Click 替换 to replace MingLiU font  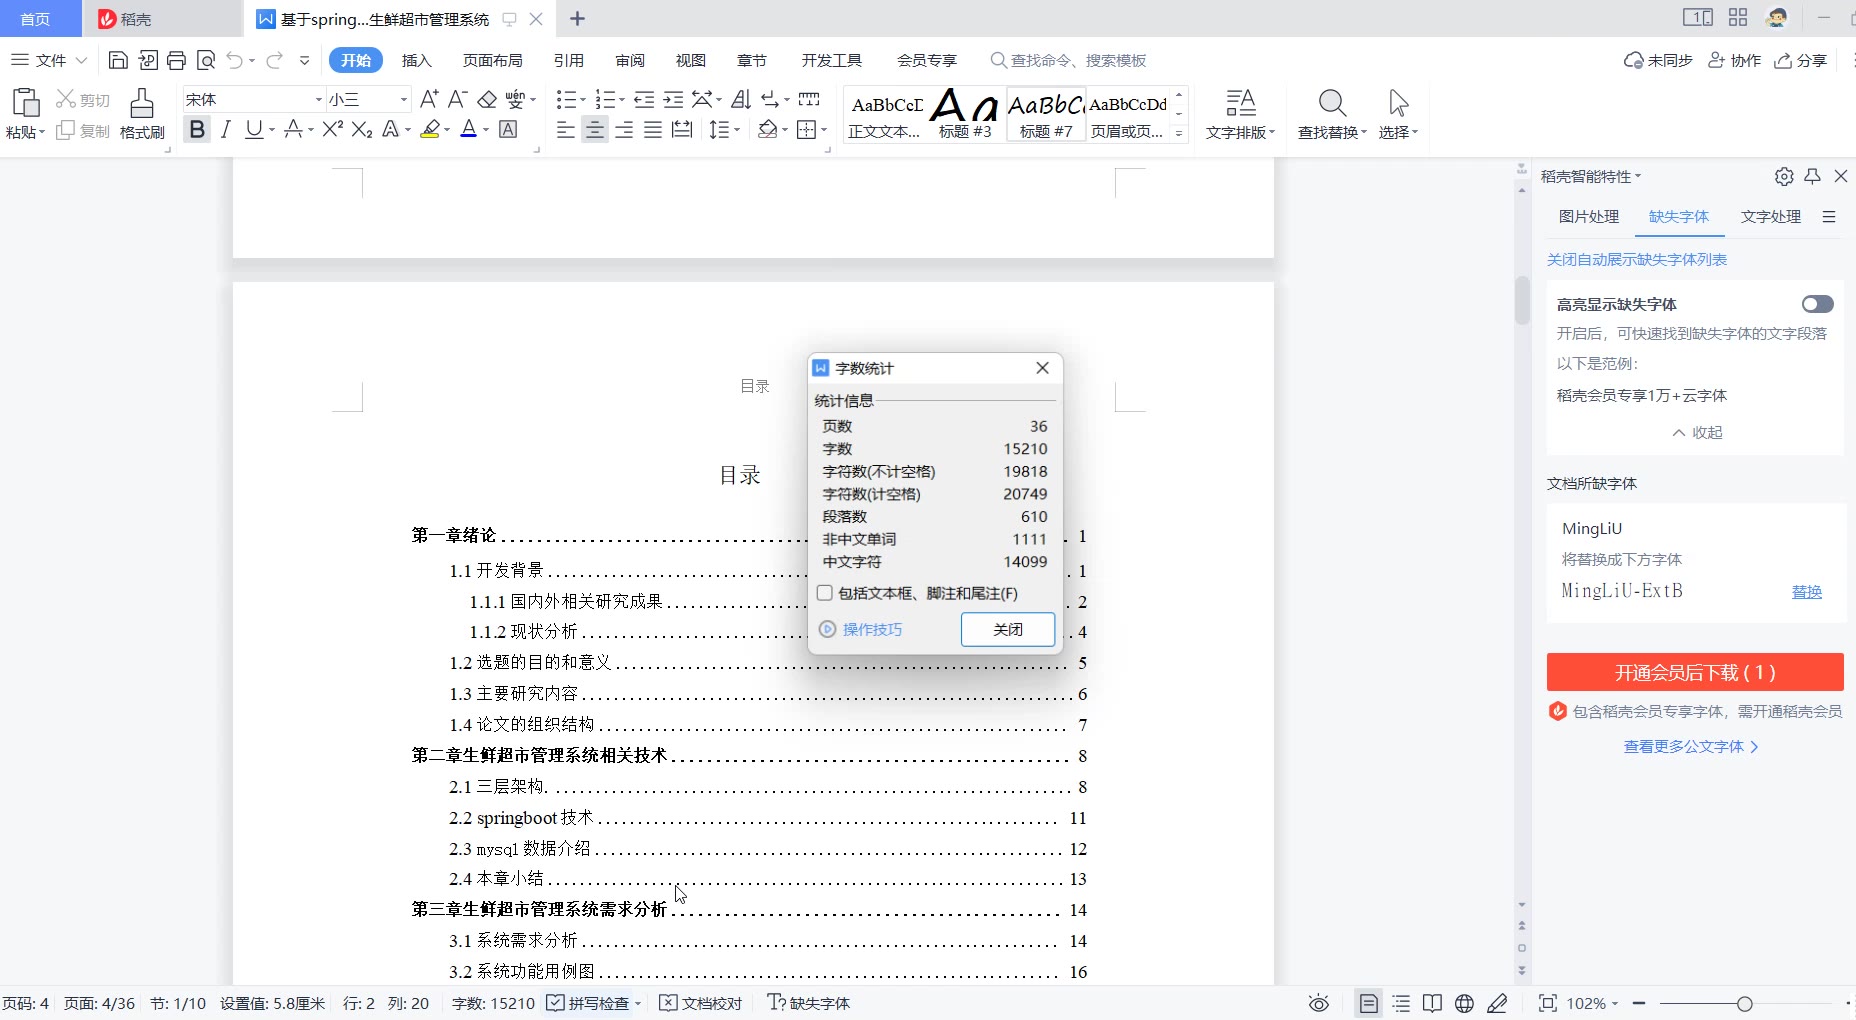pos(1807,591)
